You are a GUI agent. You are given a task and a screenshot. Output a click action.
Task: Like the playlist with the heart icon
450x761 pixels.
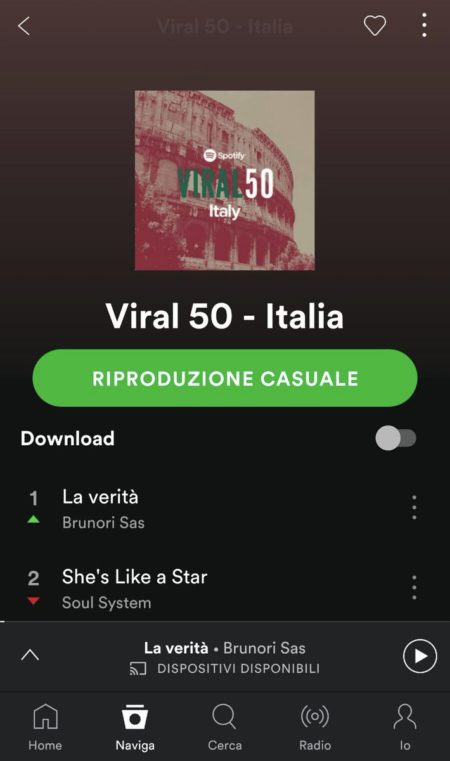(x=375, y=25)
